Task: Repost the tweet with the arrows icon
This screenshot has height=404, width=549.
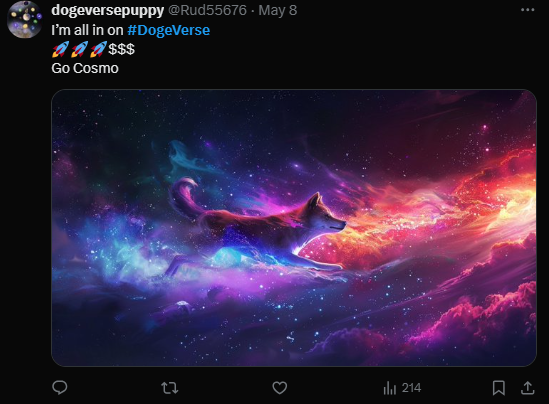Action: (169, 388)
